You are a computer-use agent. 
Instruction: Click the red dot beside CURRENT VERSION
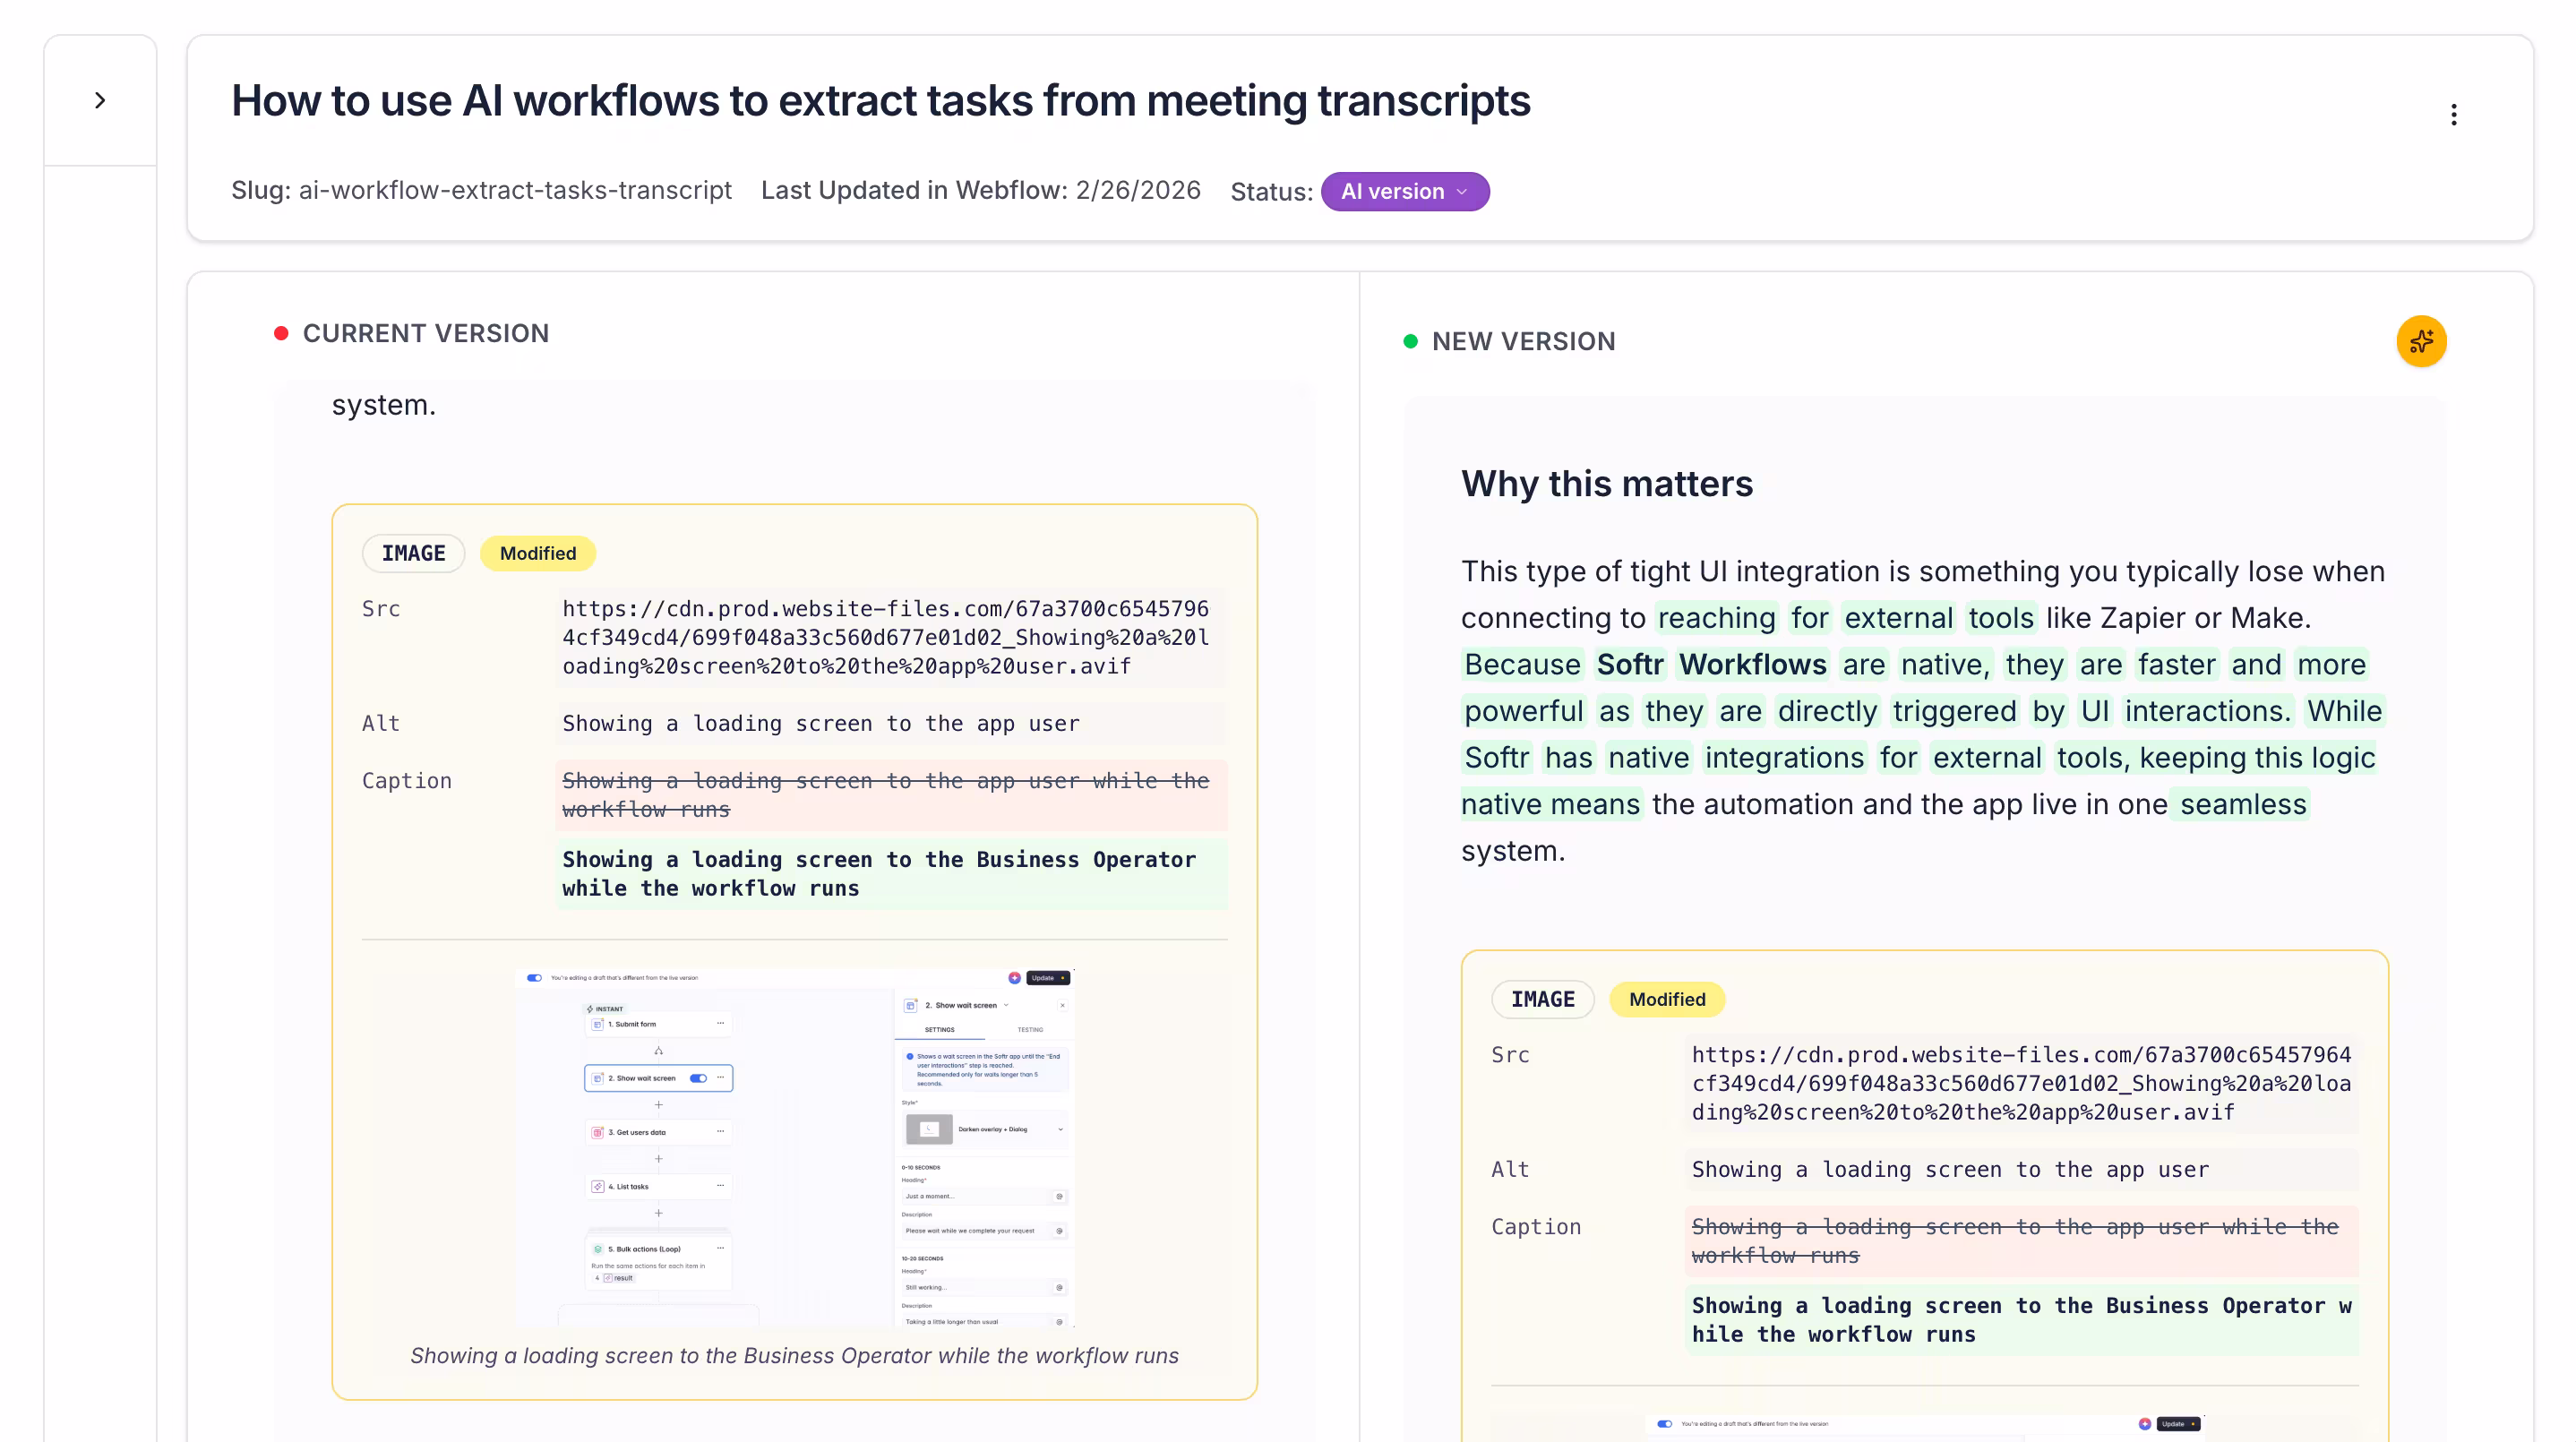pos(282,334)
